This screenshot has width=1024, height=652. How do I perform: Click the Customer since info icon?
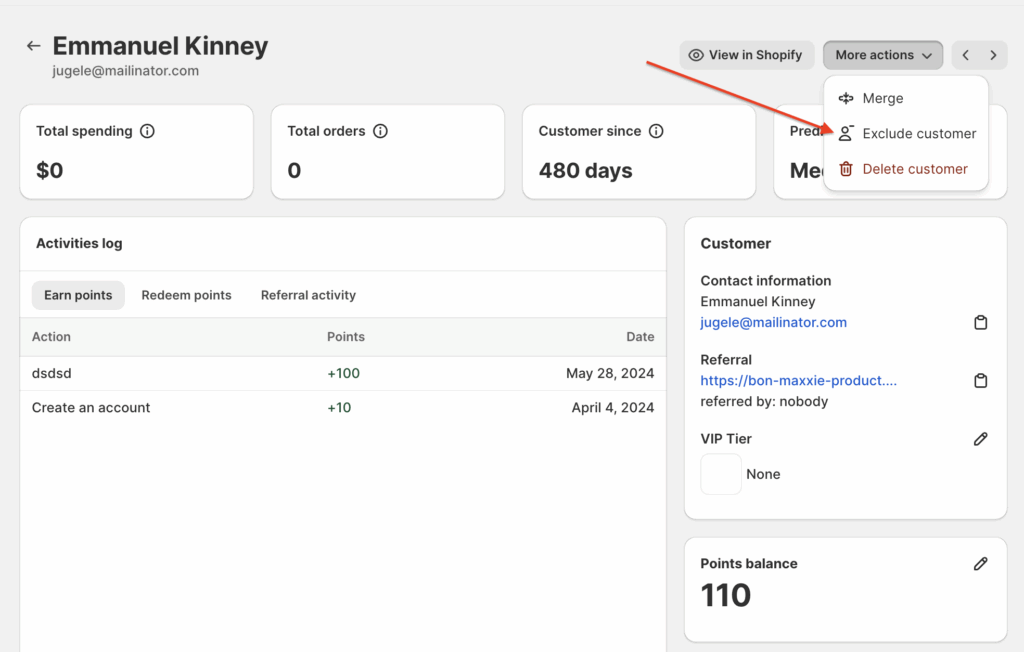point(656,131)
